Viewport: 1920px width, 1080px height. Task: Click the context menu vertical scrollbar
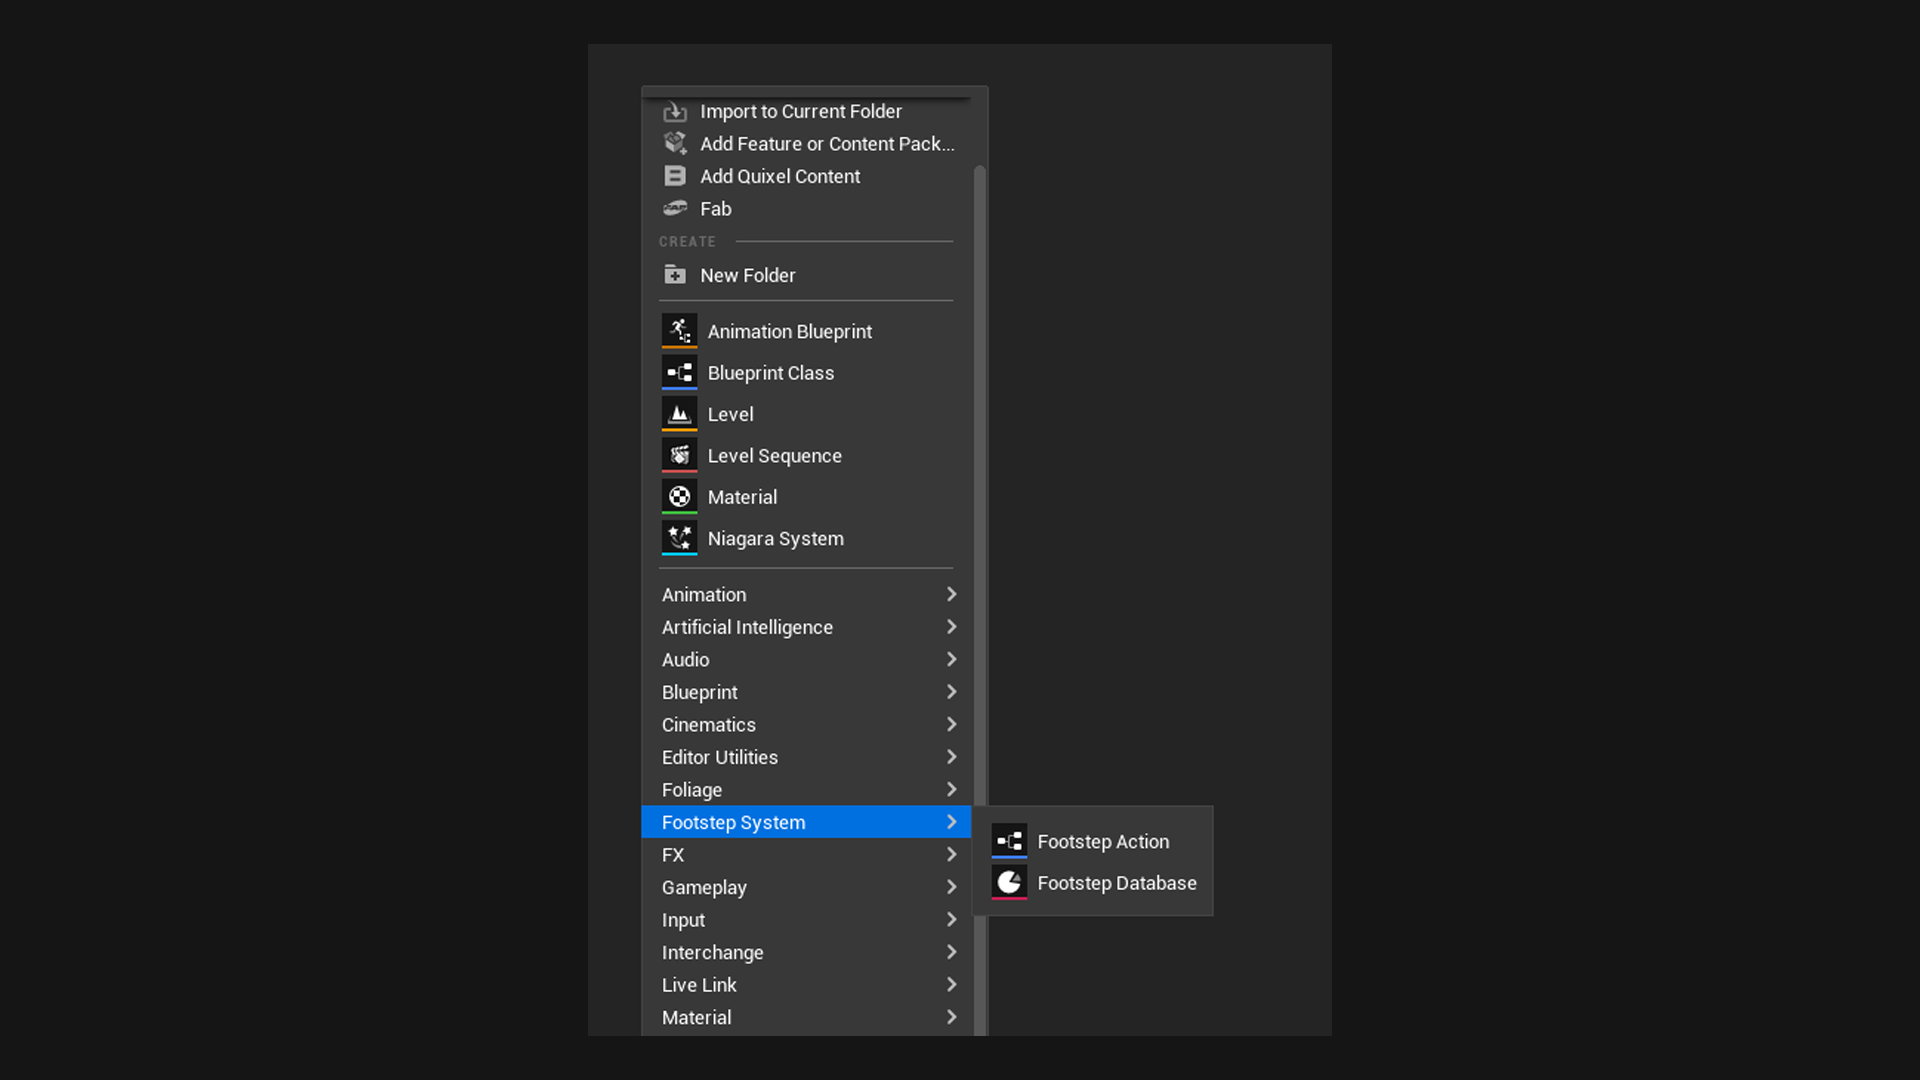tap(980, 600)
